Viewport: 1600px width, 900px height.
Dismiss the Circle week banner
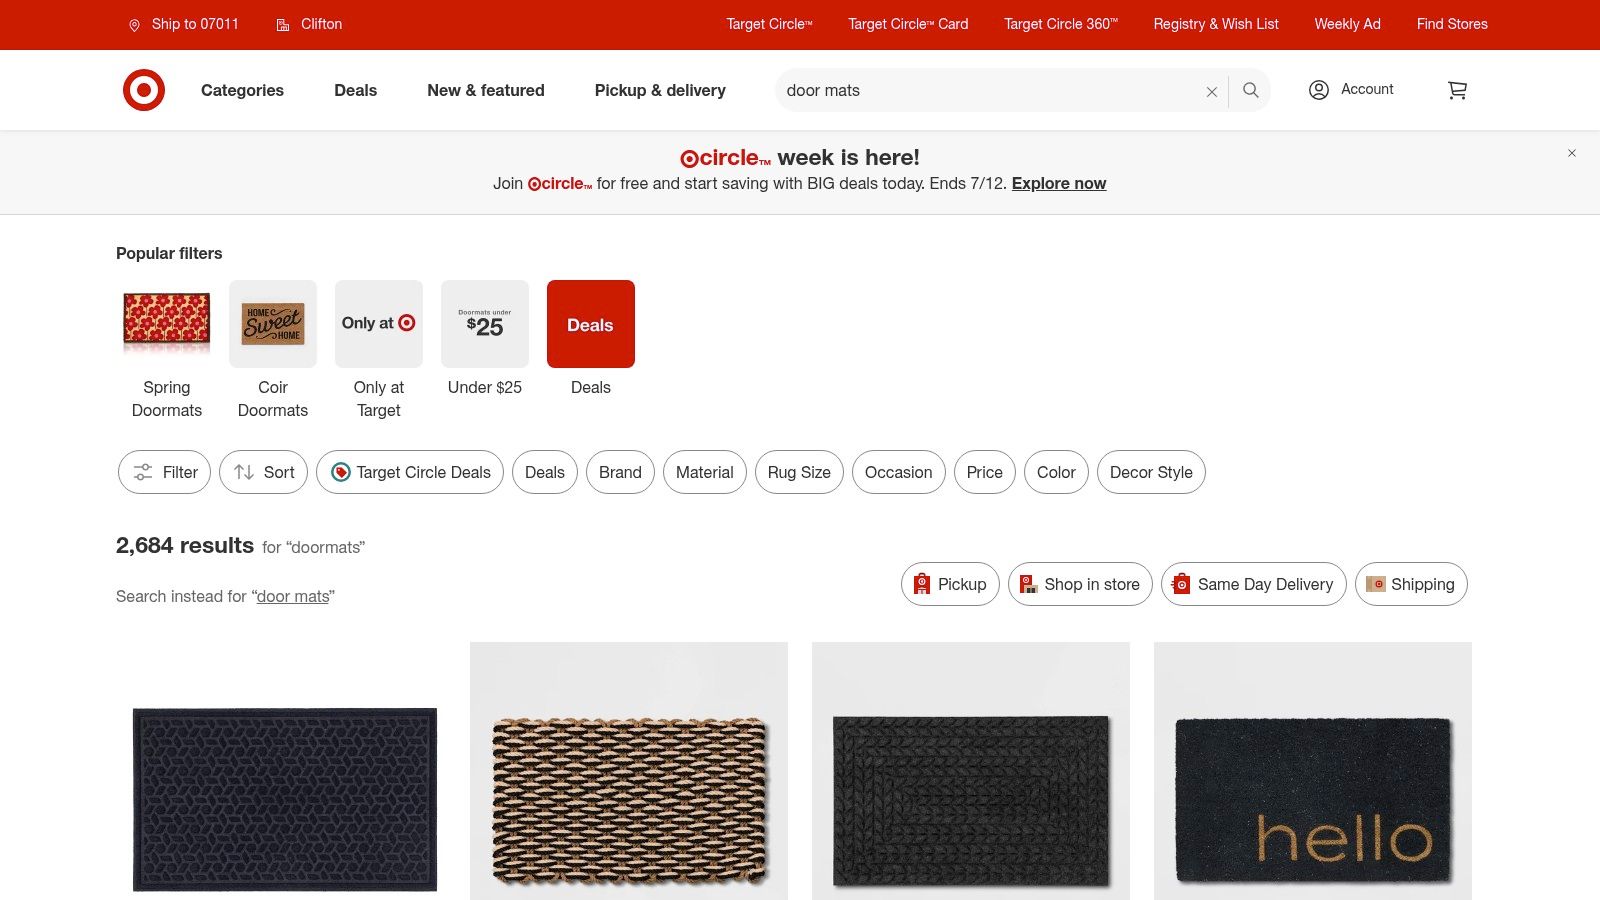pos(1571,153)
